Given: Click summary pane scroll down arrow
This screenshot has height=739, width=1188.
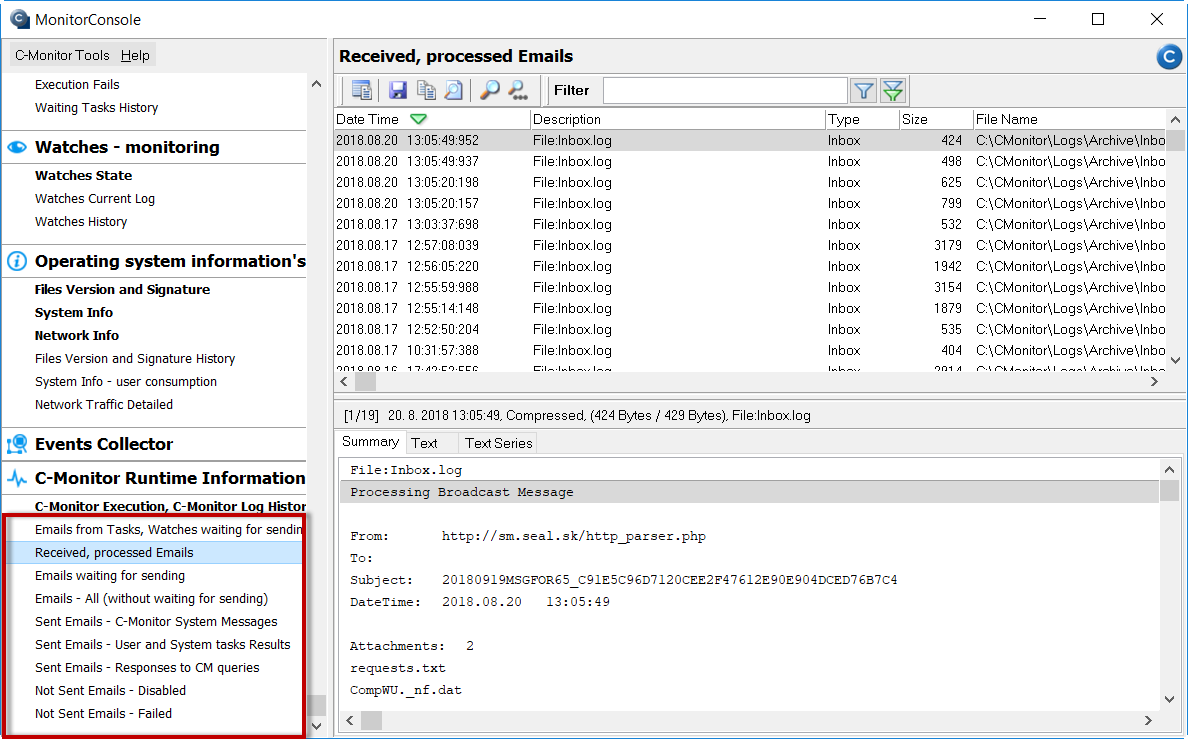Looking at the screenshot, I should 1169,699.
